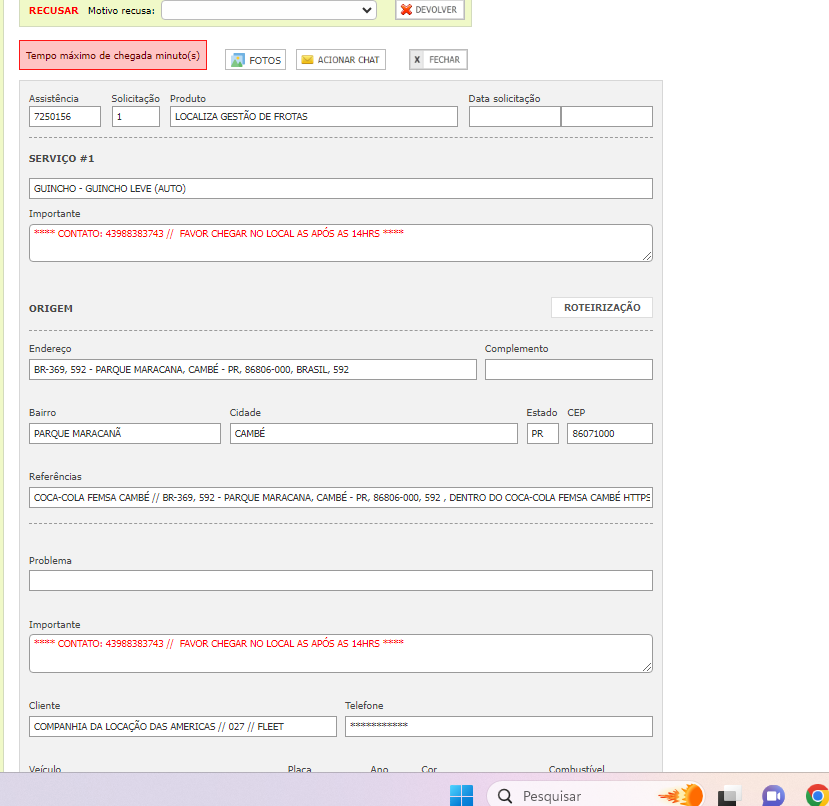Click the Acionar Chat envelope button
The height and width of the screenshot is (806, 829).
(341, 60)
